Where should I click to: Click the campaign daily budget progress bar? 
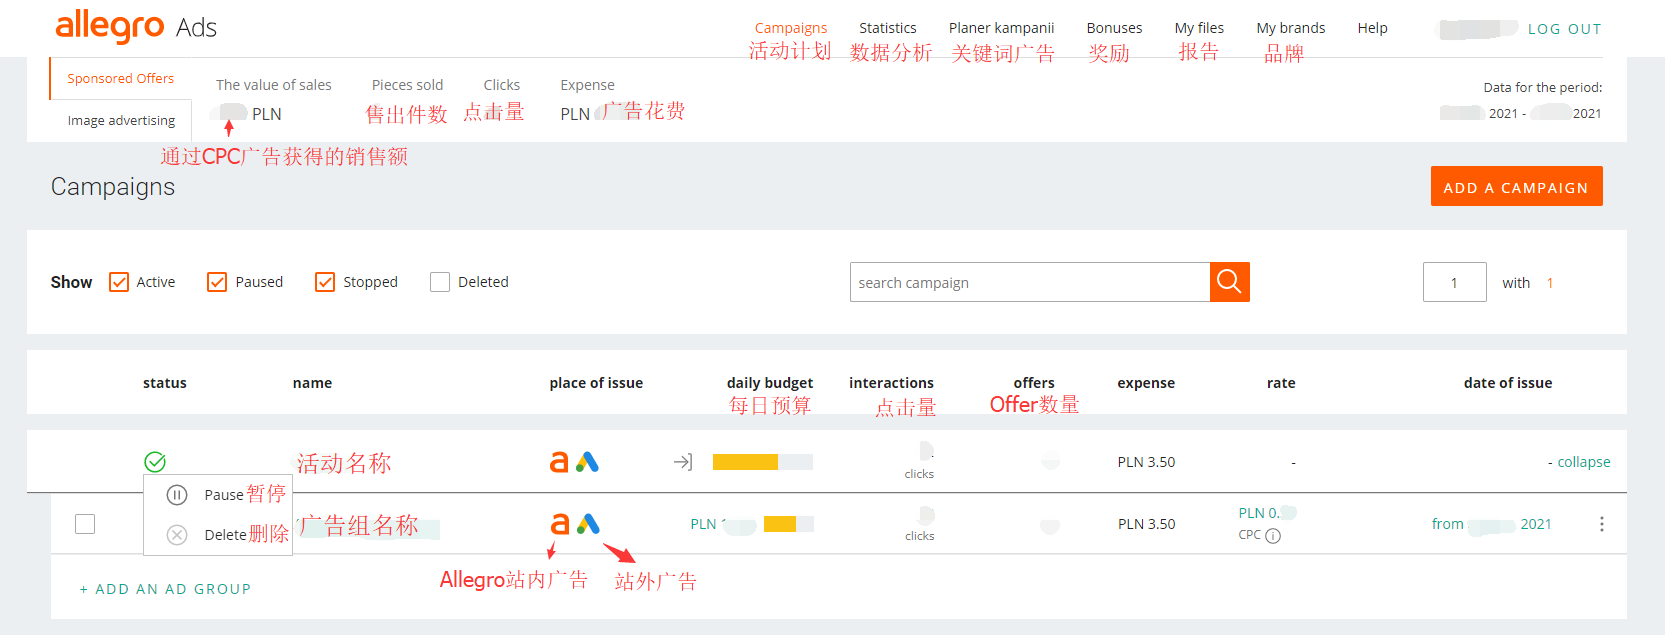pyautogui.click(x=762, y=462)
